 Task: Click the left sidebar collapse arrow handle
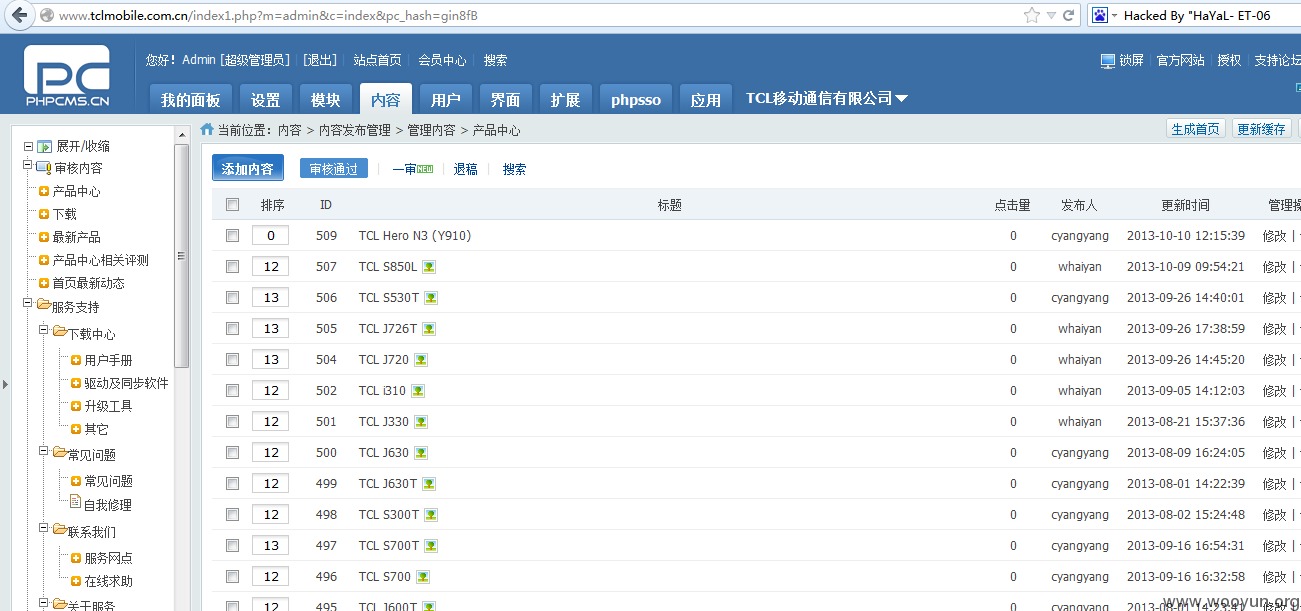click(x=4, y=384)
